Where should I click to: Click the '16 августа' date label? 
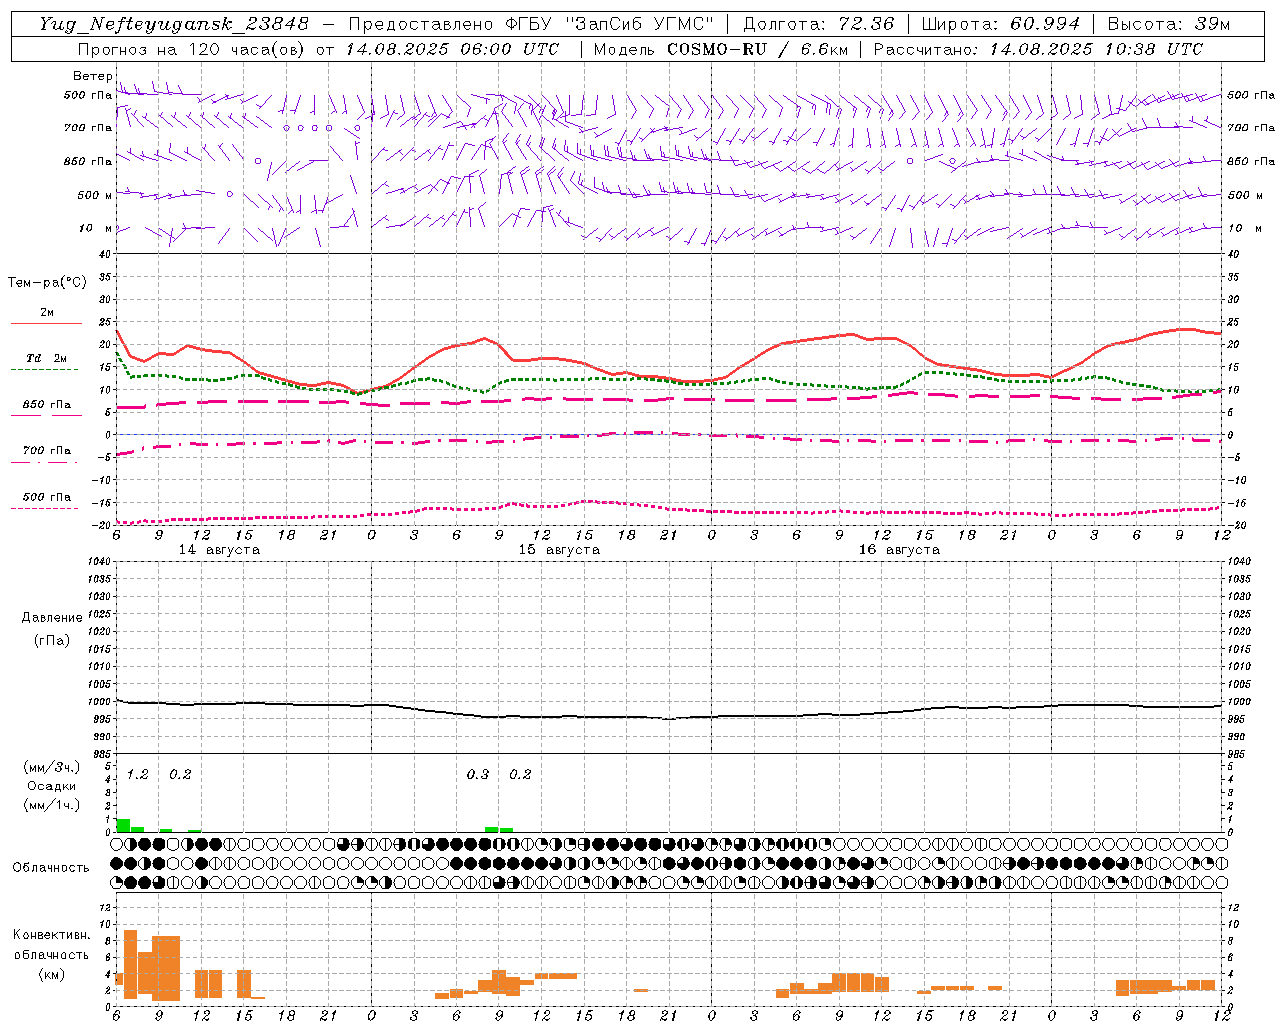tap(899, 550)
